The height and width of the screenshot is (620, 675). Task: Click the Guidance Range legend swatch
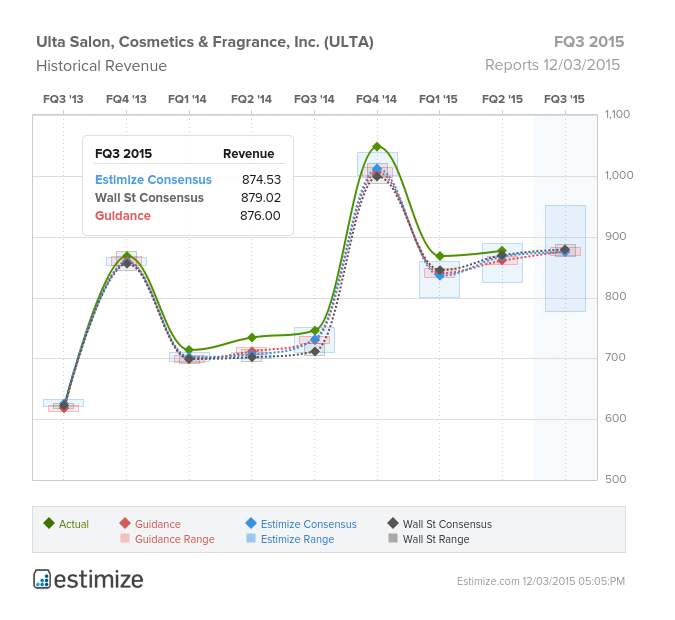(x=125, y=538)
